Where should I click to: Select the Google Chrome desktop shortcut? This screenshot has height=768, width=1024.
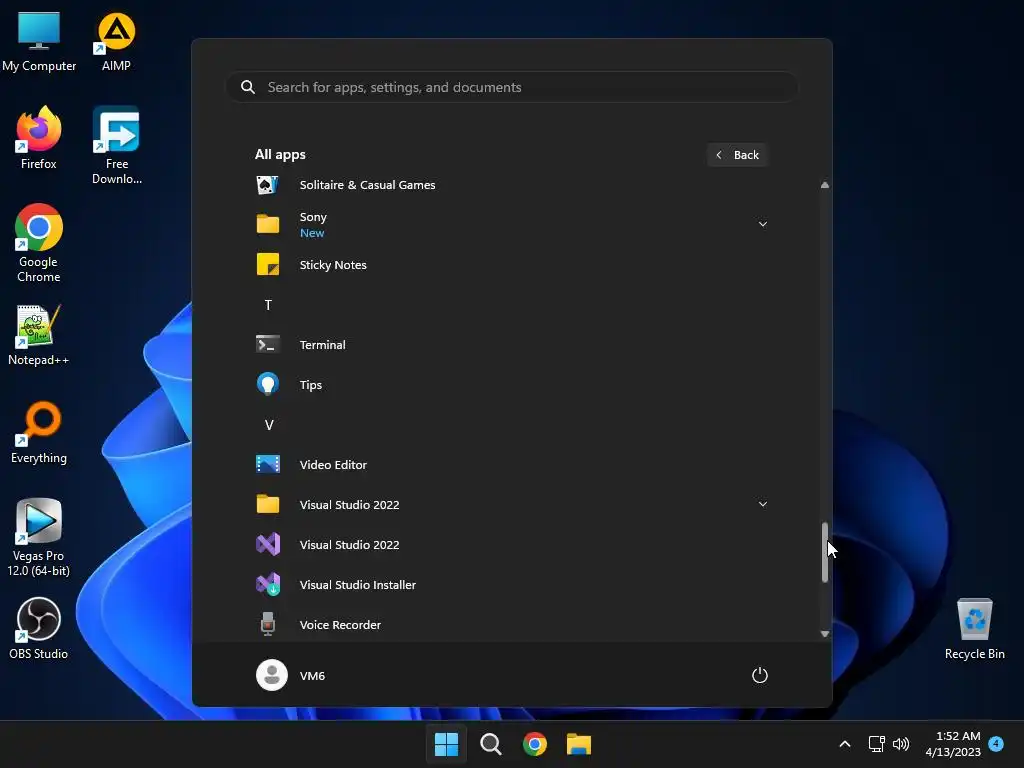tap(39, 243)
